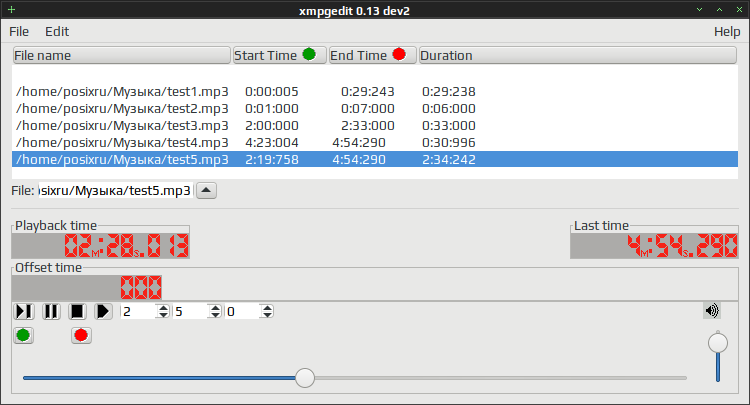Viewport: 750px width, 405px height.
Task: Click end time 2:33:000 of test3
Action: click(x=367, y=126)
